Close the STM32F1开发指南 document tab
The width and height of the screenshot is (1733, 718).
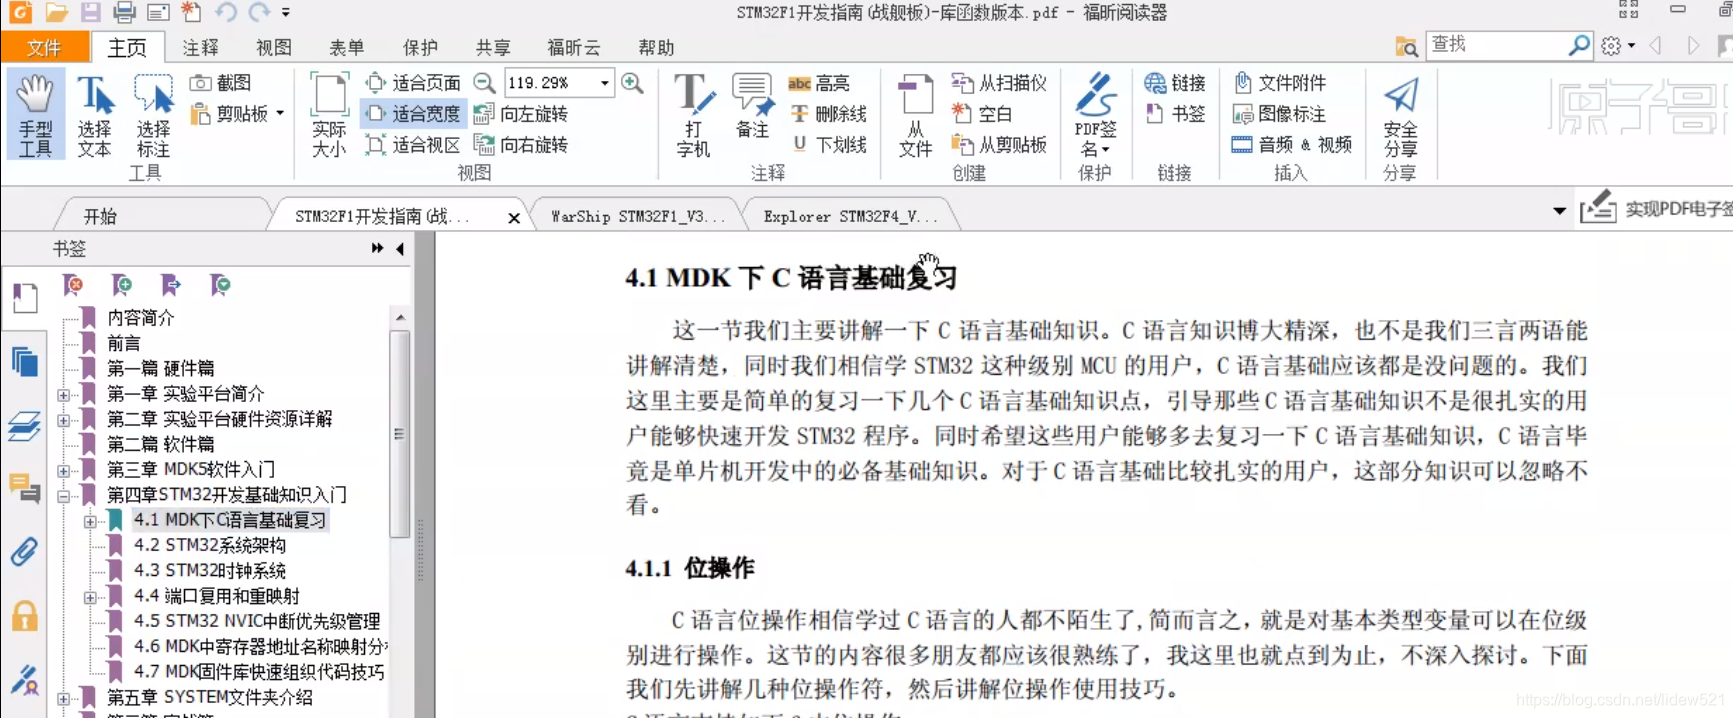pos(514,217)
